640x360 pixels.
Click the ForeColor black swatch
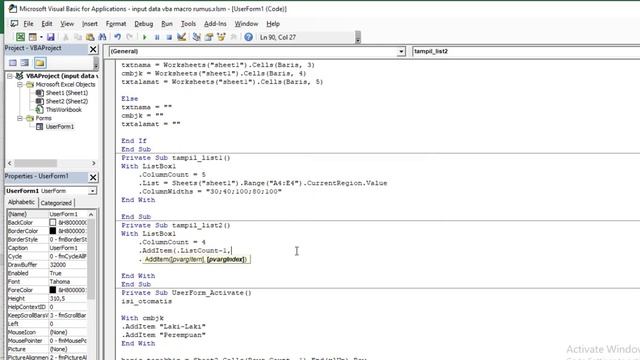click(x=53, y=290)
